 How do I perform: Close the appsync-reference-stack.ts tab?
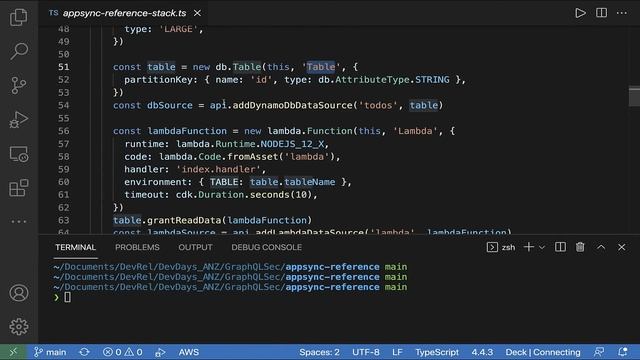click(197, 13)
